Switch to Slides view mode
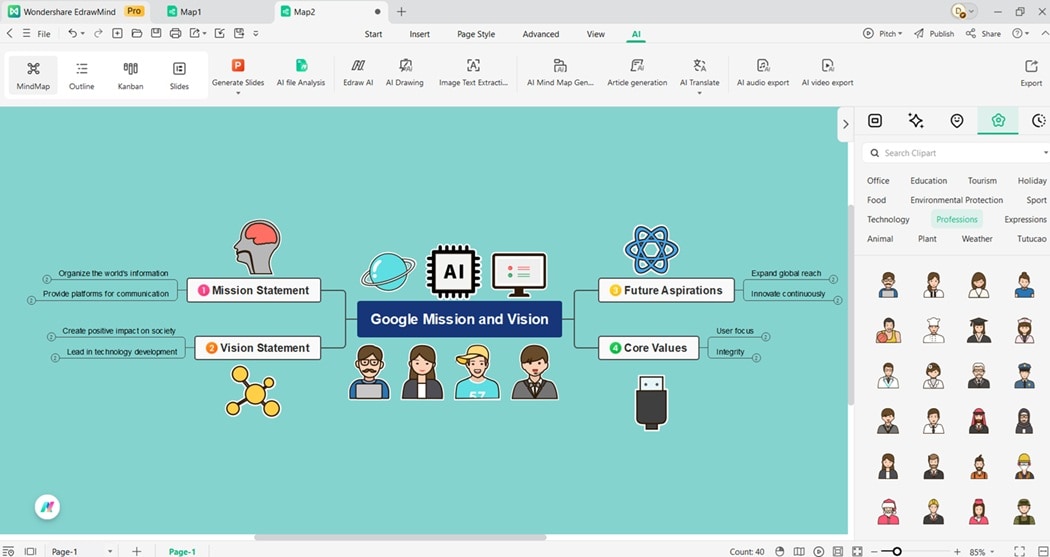This screenshot has width=1050, height=557. tap(179, 75)
